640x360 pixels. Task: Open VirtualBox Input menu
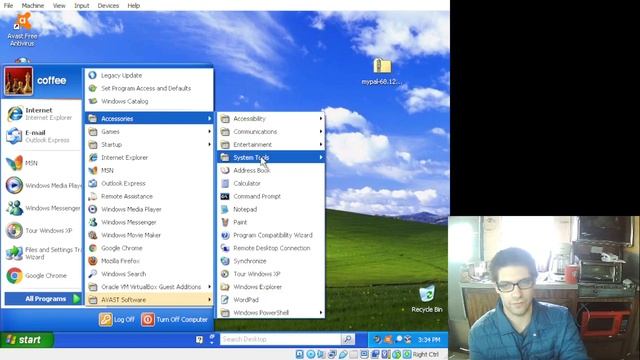82,5
